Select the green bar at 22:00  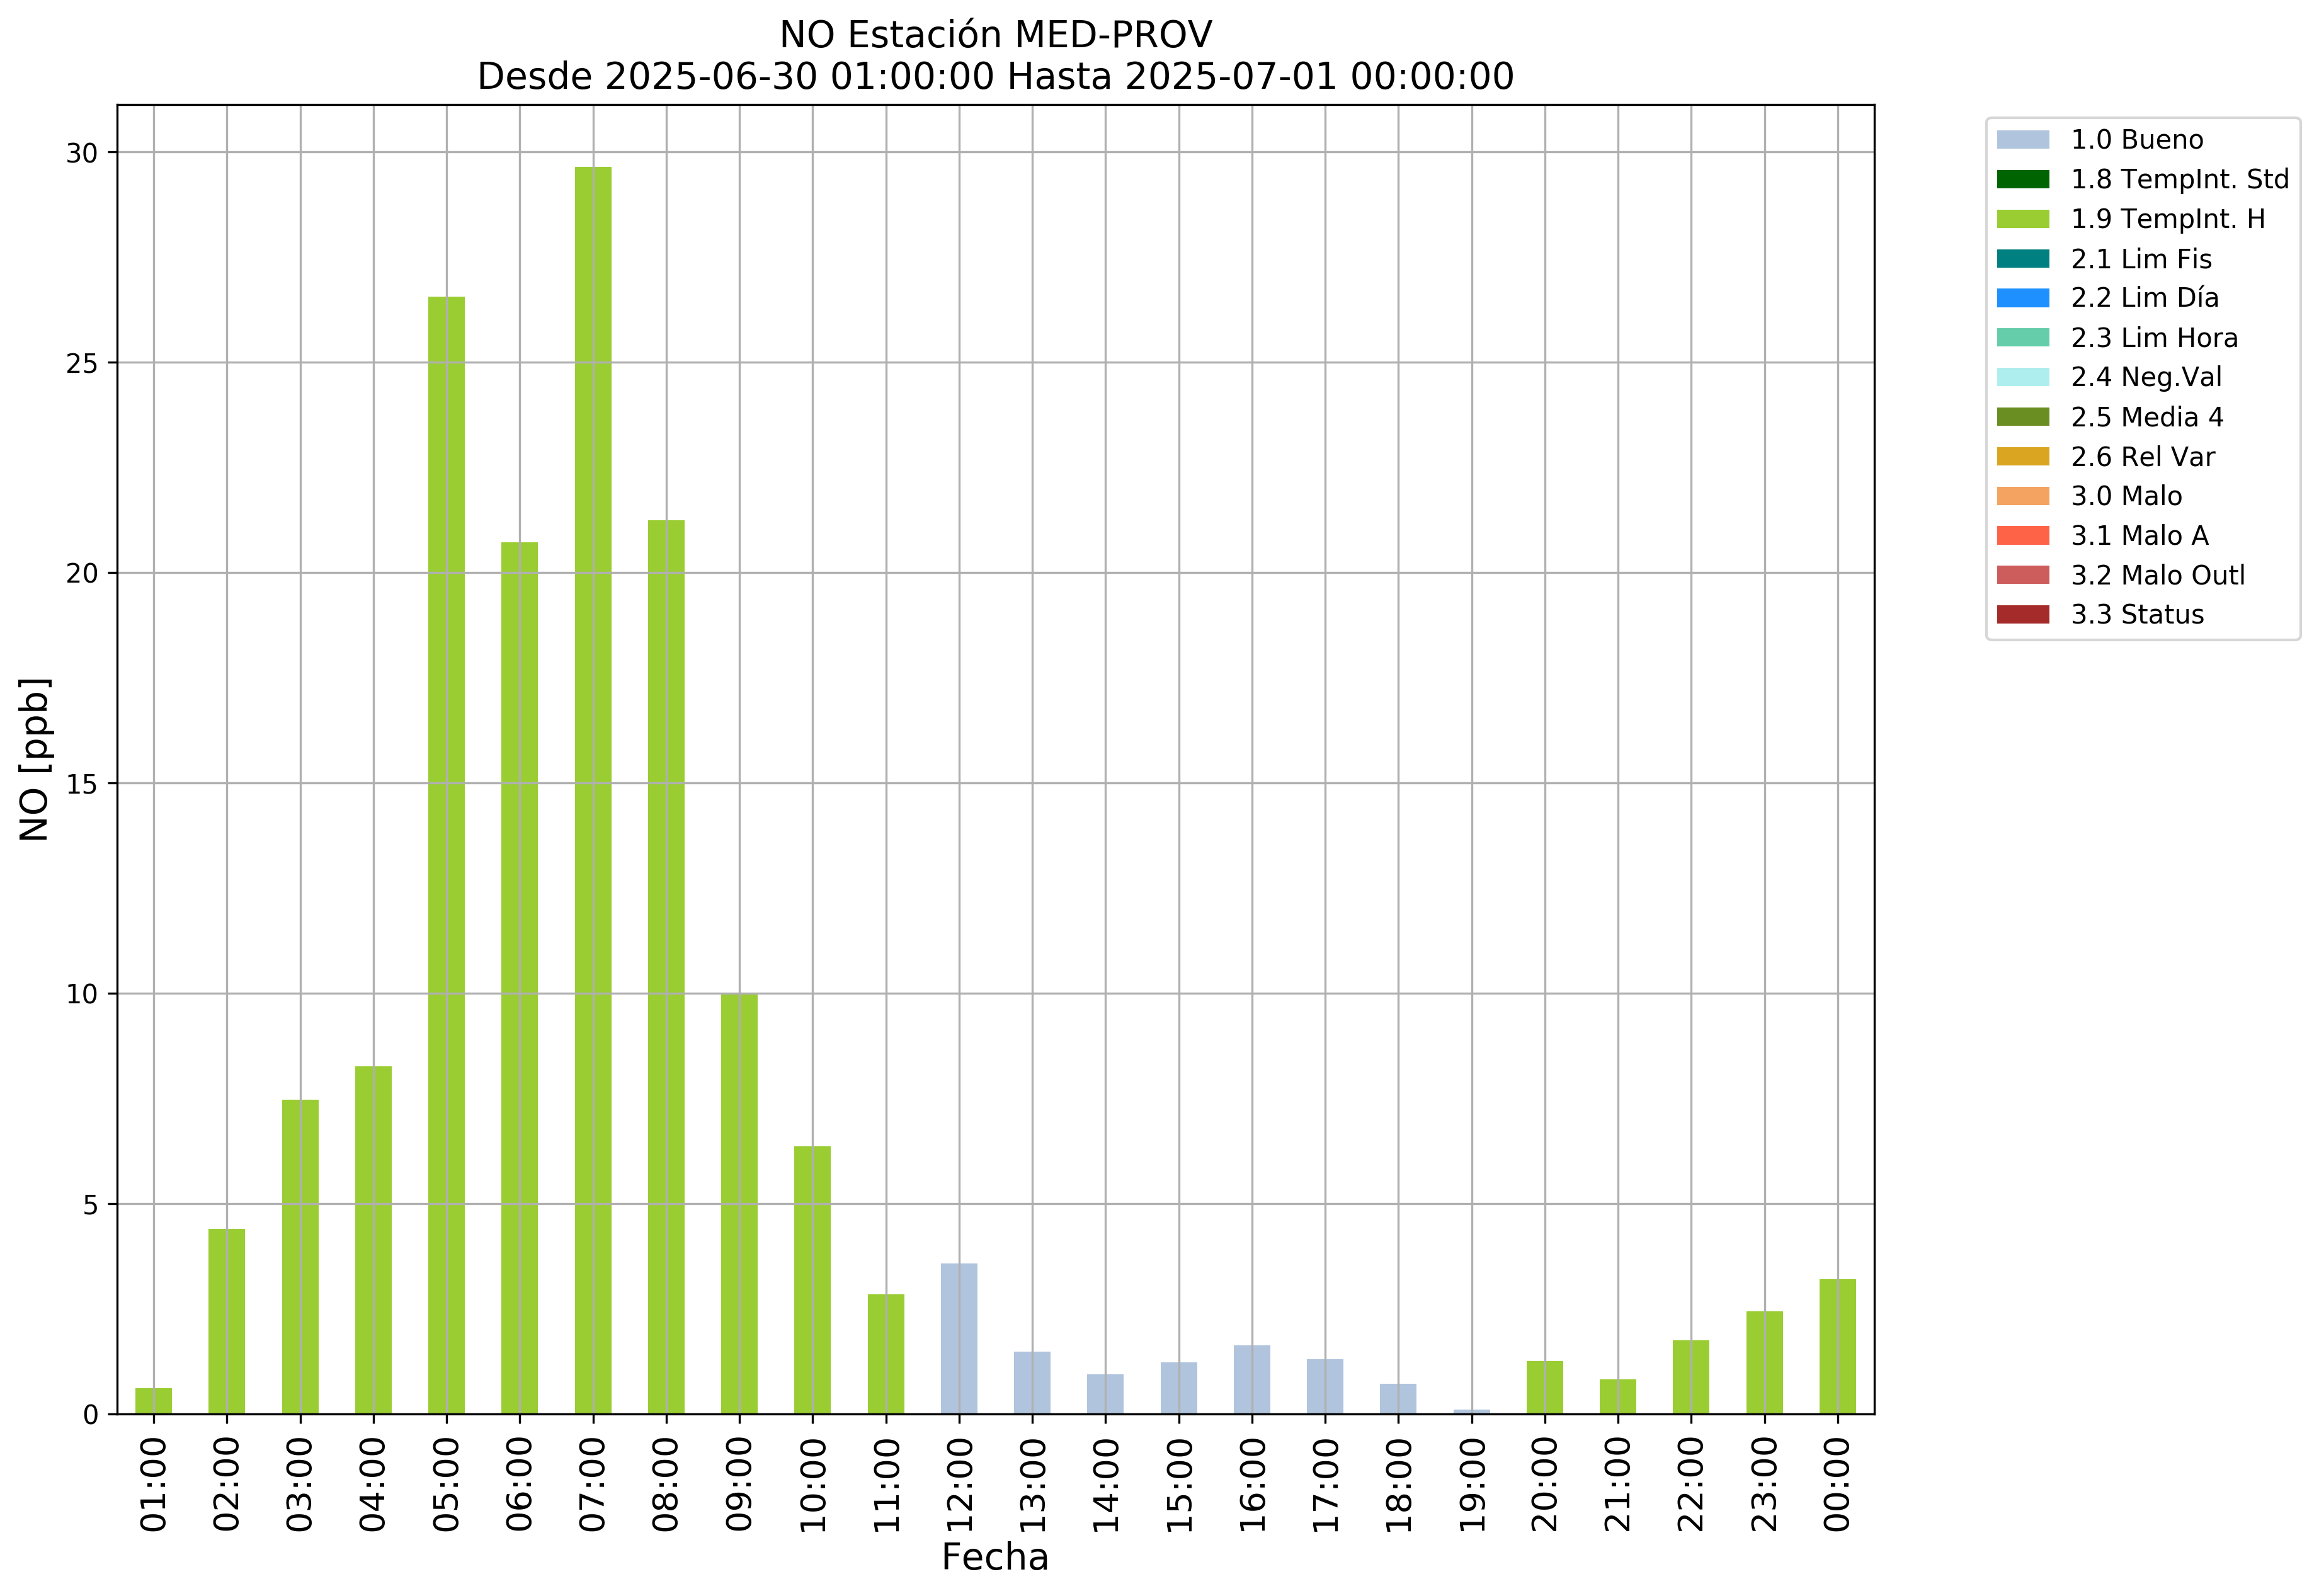click(1691, 1378)
